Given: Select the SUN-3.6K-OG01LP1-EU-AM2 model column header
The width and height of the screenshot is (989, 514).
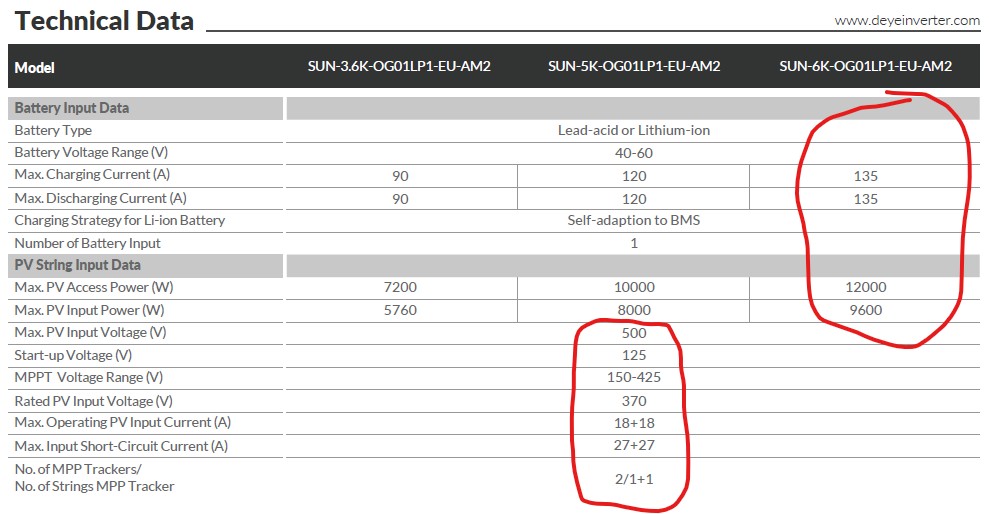Looking at the screenshot, I should coord(399,67).
